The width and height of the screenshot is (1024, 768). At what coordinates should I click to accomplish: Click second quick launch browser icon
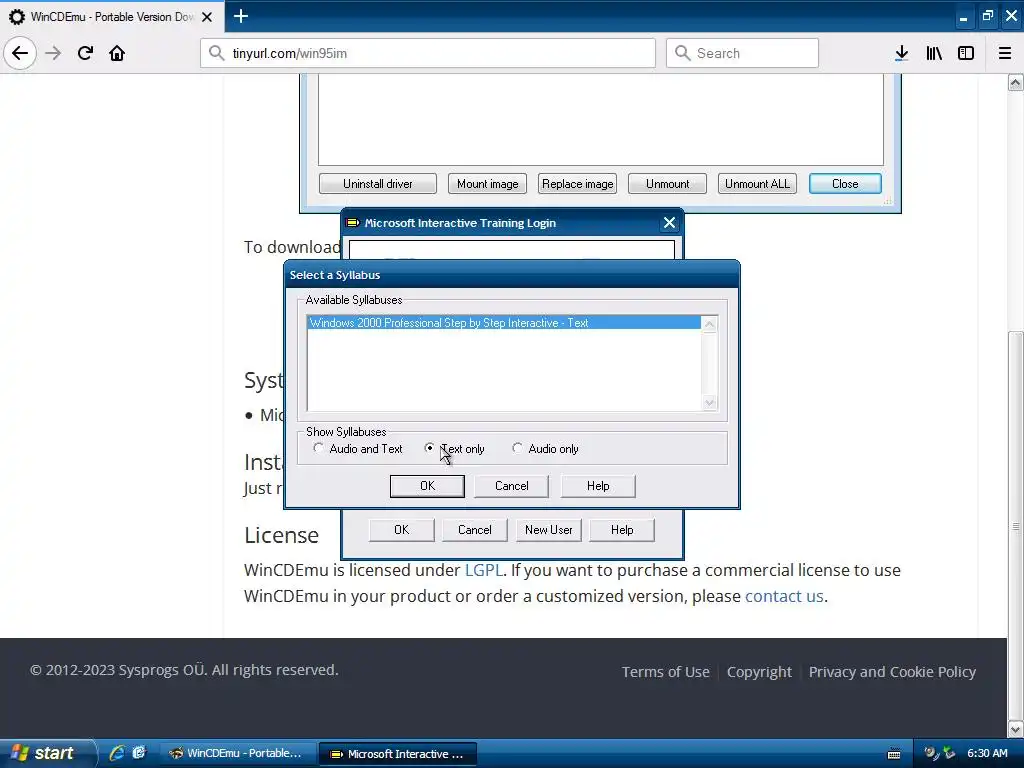tap(138, 753)
